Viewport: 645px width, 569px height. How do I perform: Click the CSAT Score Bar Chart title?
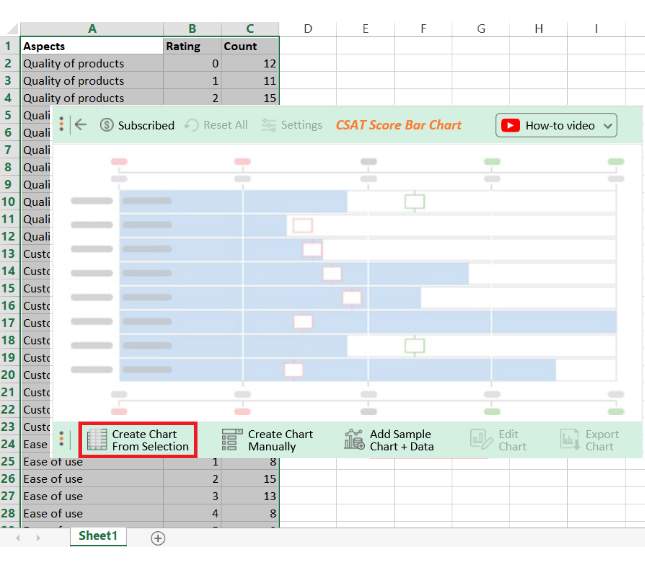pyautogui.click(x=398, y=125)
